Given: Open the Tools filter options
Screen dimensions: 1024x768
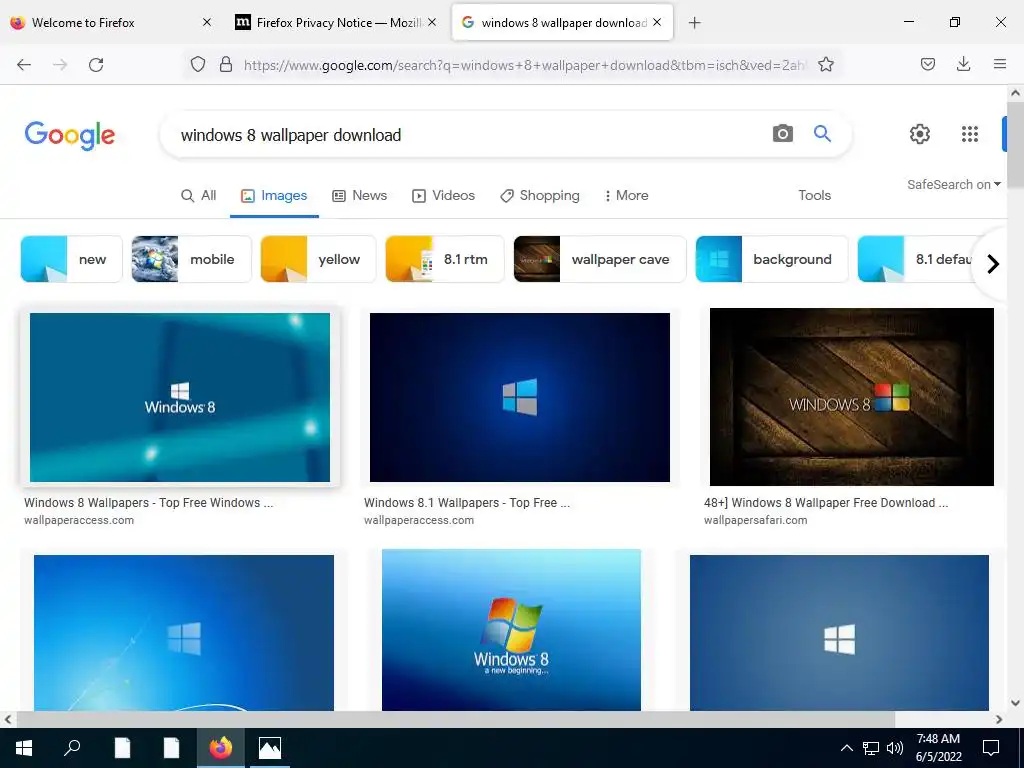Looking at the screenshot, I should tap(814, 195).
